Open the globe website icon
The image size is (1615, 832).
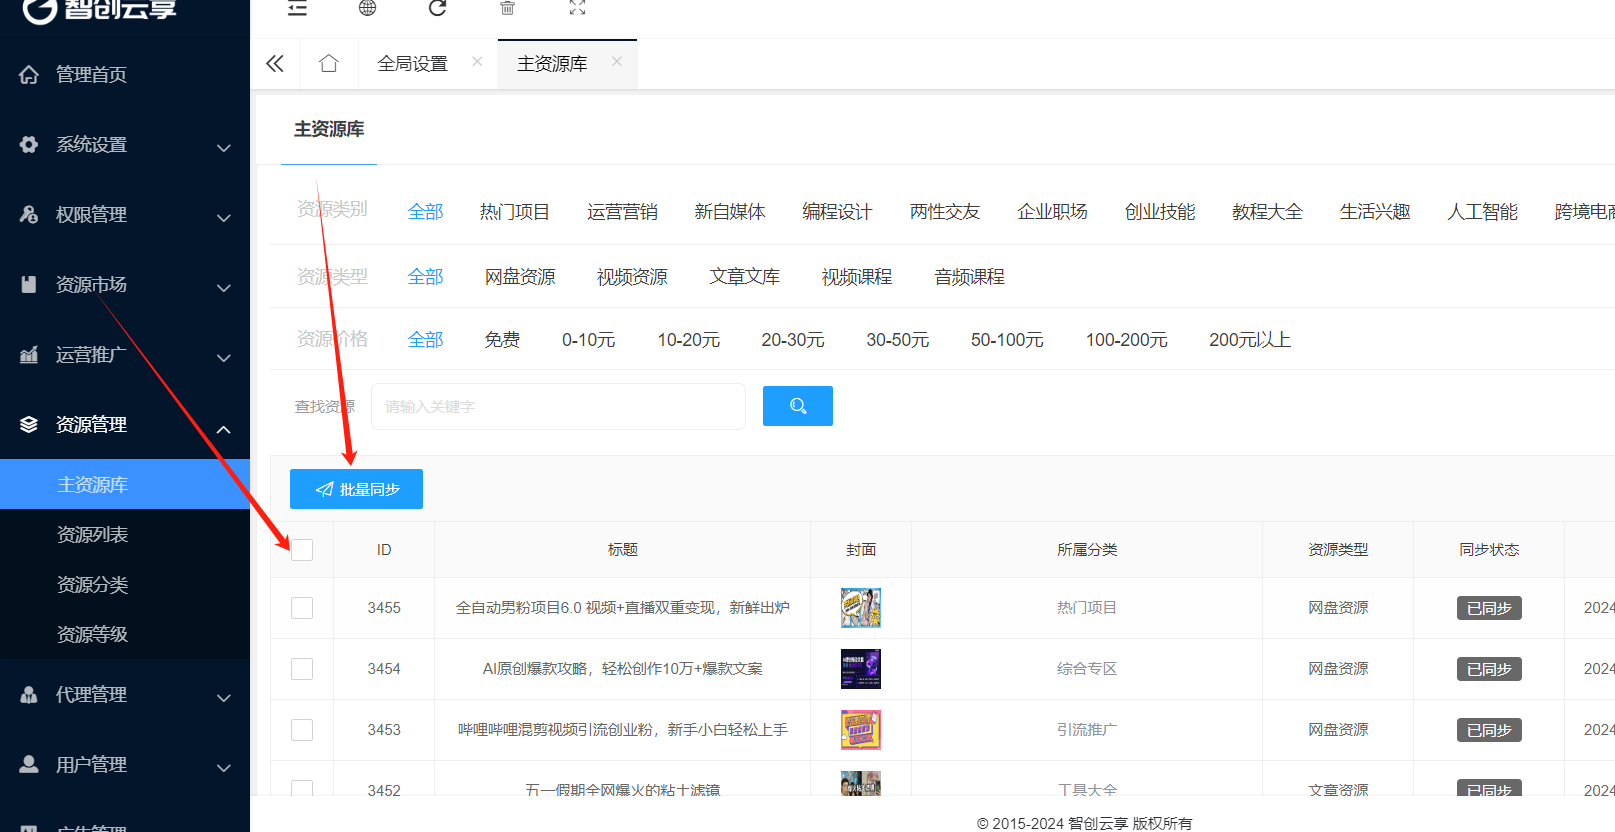[367, 8]
